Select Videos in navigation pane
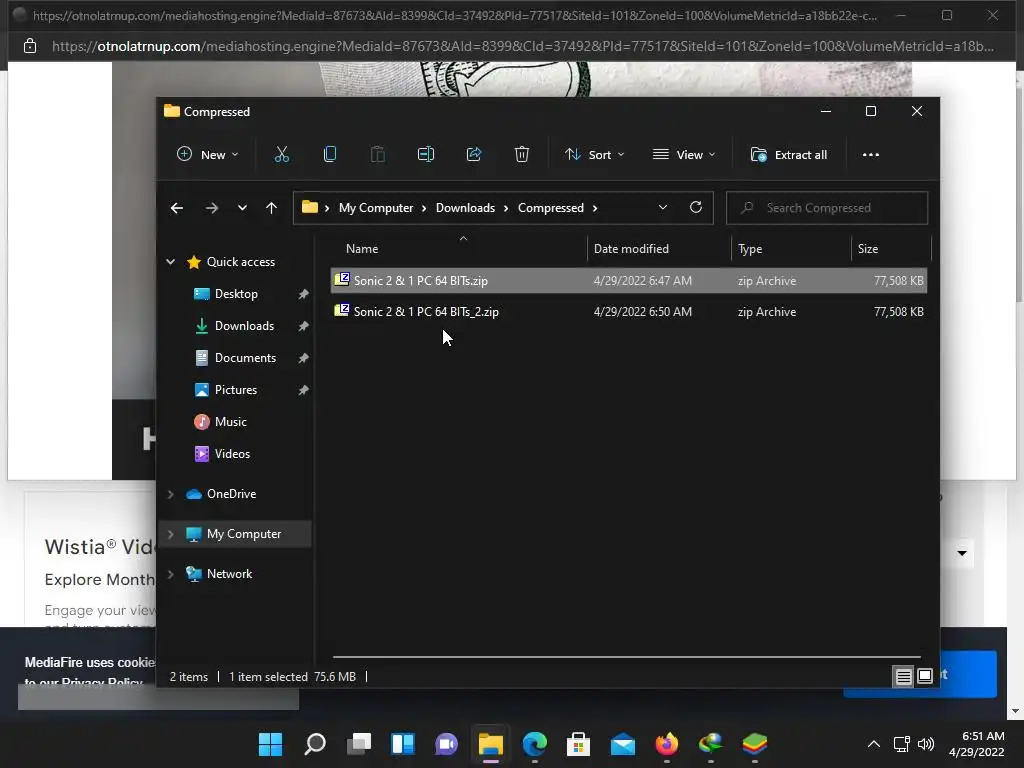This screenshot has width=1024, height=768. tap(232, 454)
